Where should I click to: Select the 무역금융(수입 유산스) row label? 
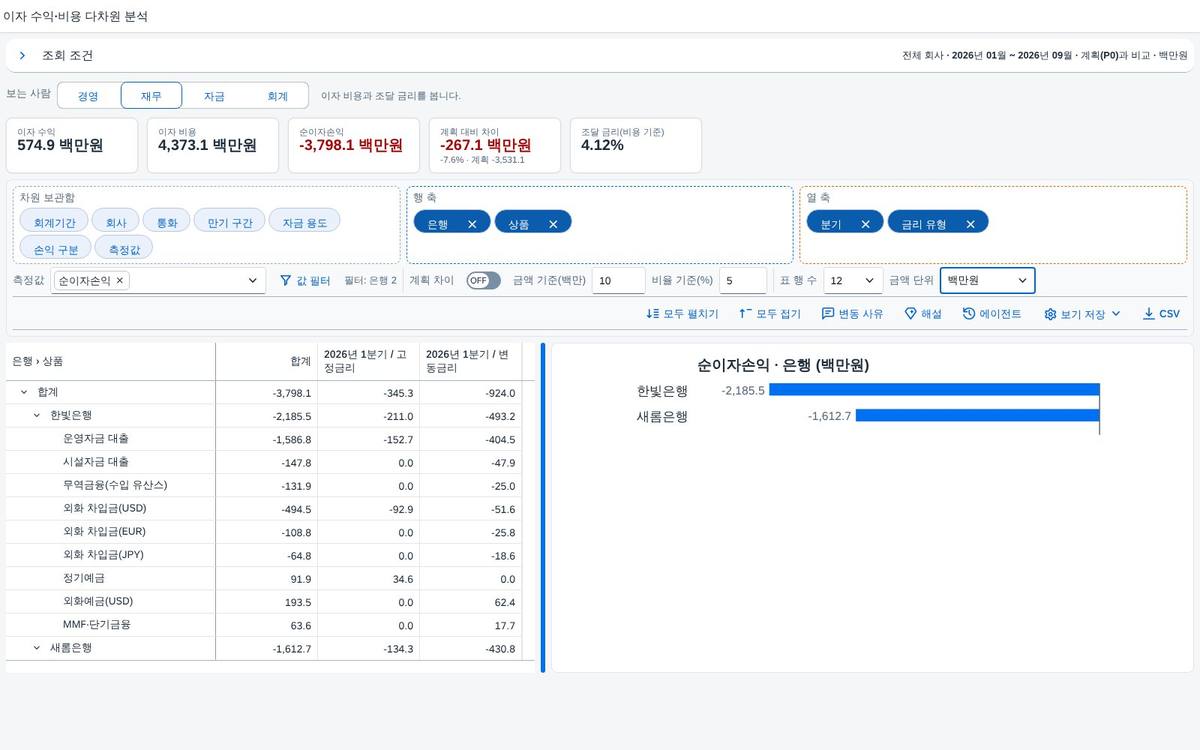(x=115, y=485)
